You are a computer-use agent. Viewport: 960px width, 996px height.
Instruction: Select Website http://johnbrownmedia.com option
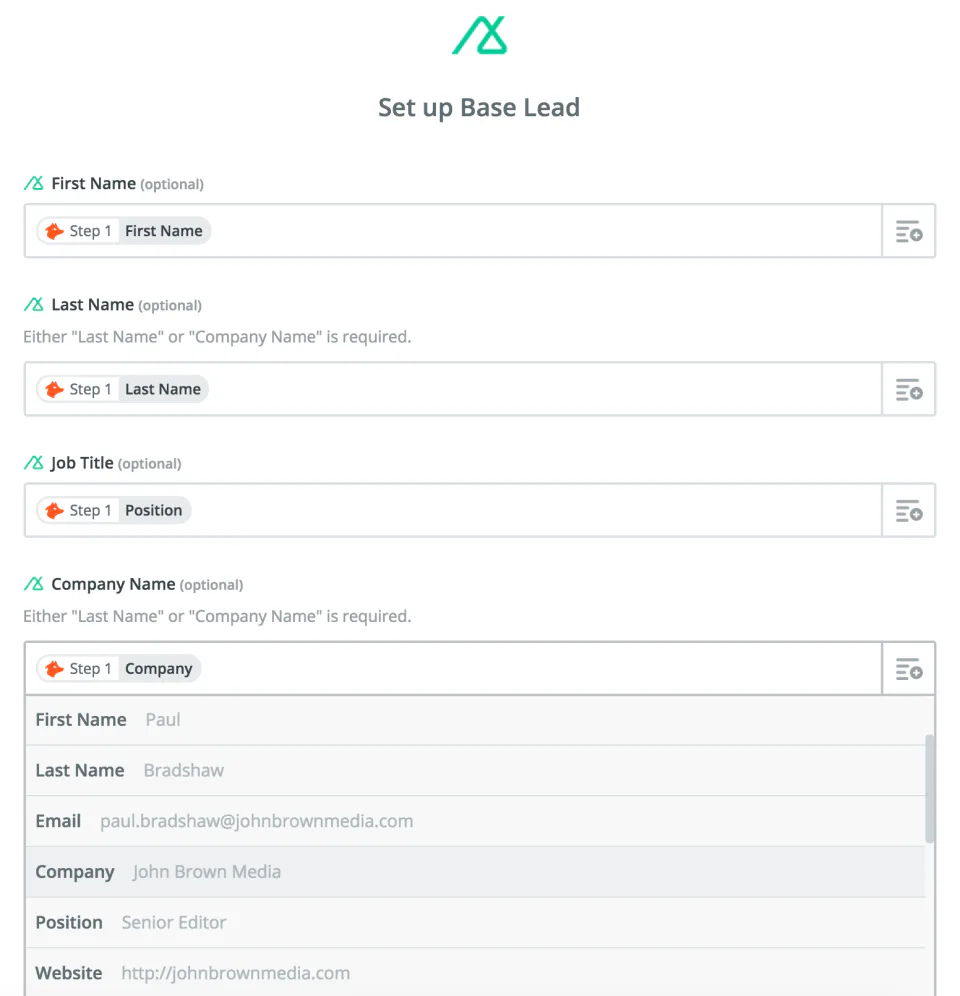[475, 972]
